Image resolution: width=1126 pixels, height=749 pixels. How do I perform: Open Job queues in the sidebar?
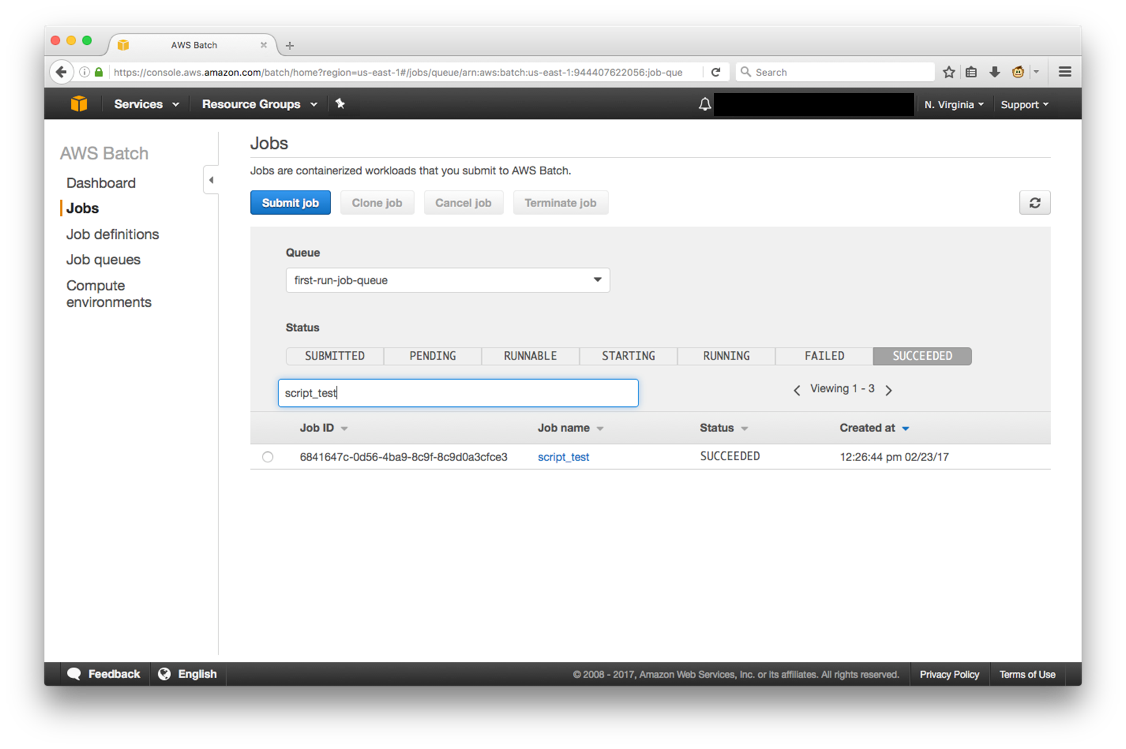pyautogui.click(x=103, y=260)
